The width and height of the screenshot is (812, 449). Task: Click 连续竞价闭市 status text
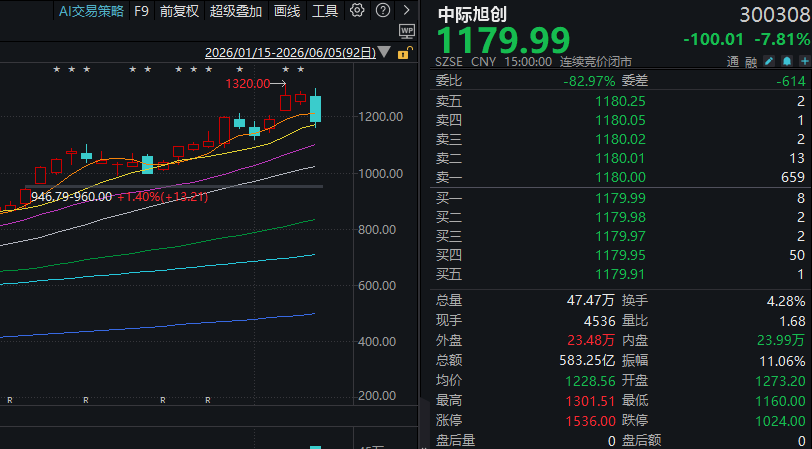[x=596, y=62]
